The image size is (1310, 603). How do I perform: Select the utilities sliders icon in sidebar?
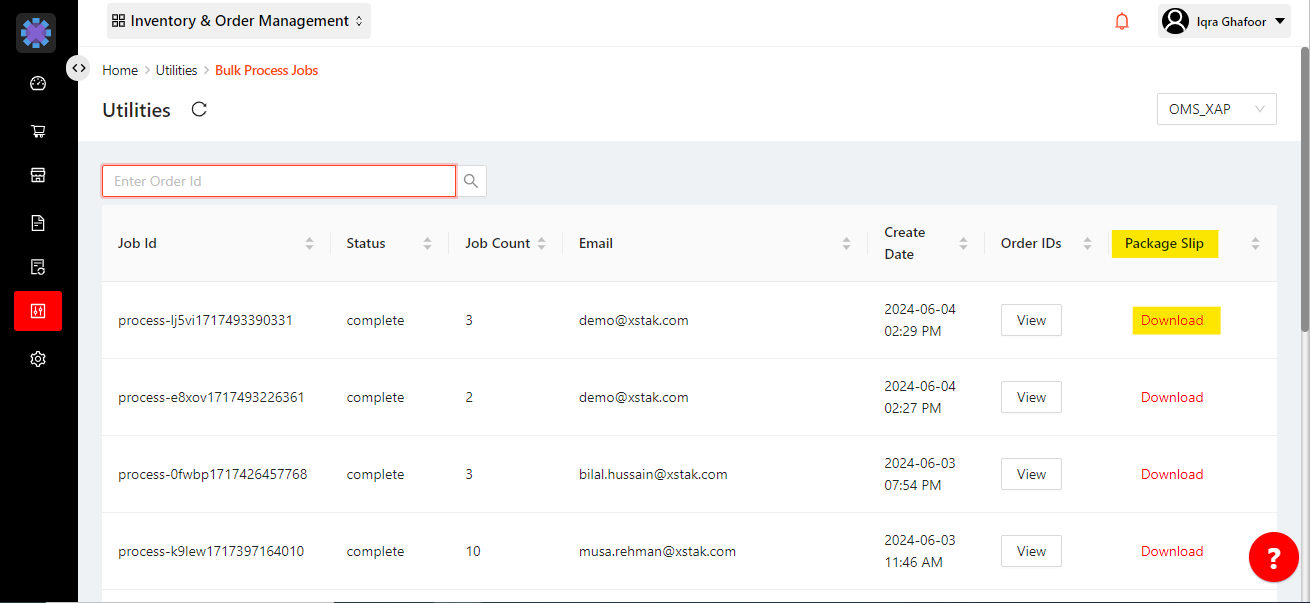click(38, 311)
